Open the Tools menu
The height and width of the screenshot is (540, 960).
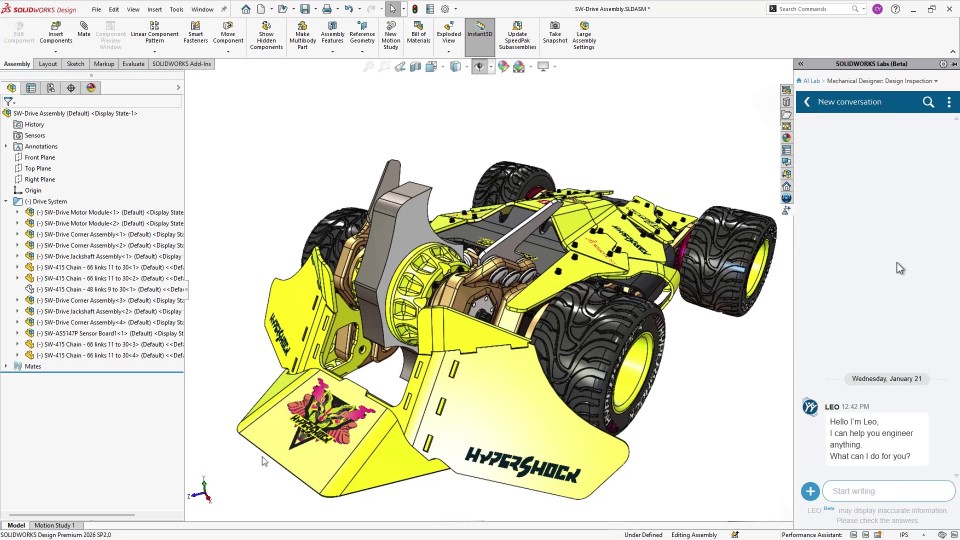pos(176,9)
